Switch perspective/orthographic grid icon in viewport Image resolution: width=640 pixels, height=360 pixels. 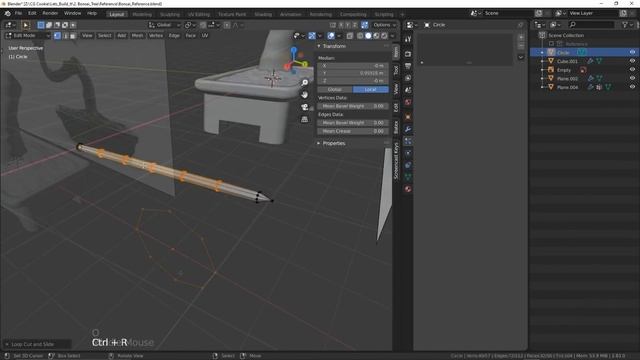tap(304, 119)
